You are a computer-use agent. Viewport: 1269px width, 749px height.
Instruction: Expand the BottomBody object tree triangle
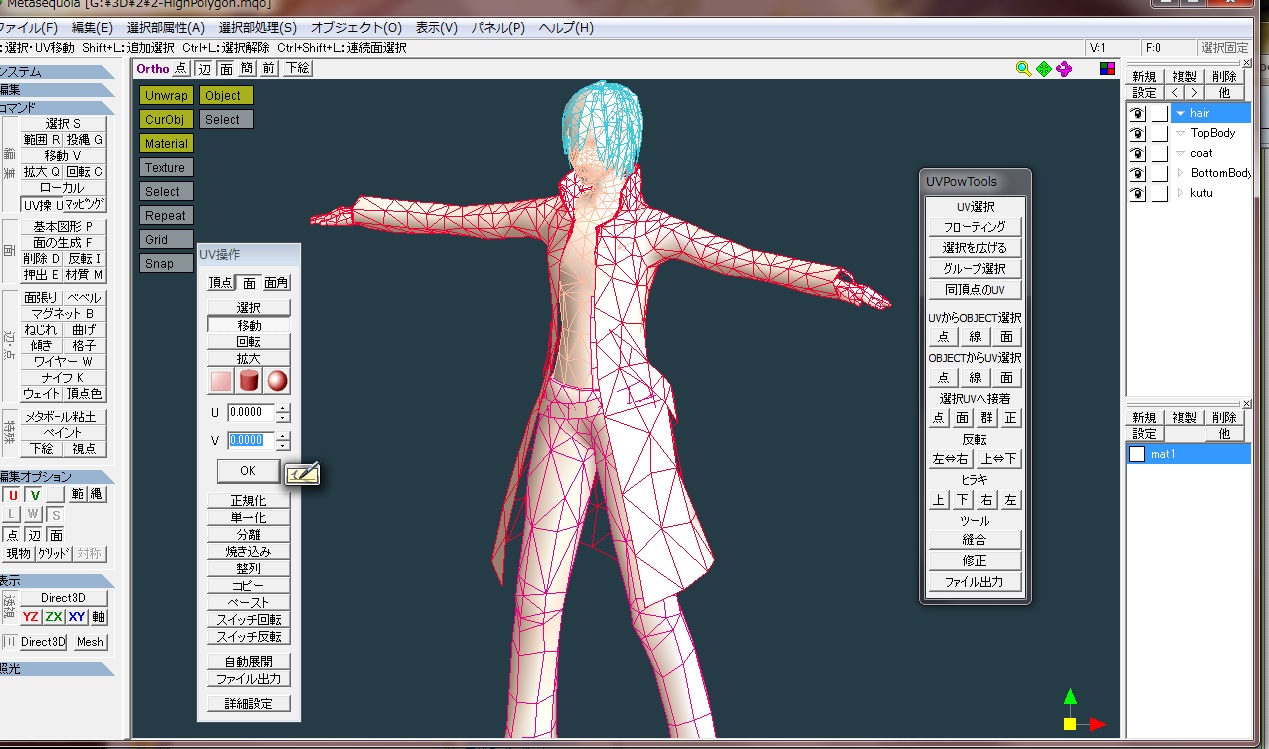click(1180, 173)
